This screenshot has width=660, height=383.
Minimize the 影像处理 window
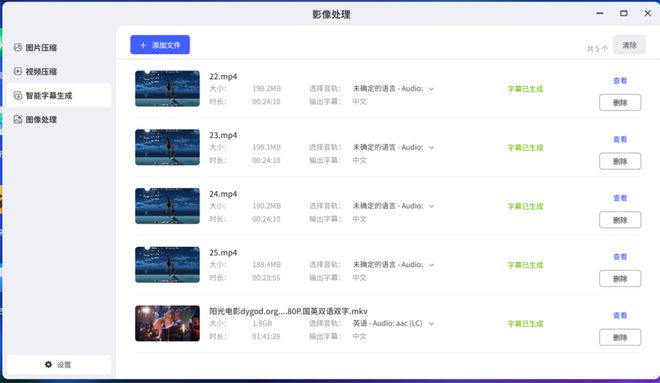[600, 13]
